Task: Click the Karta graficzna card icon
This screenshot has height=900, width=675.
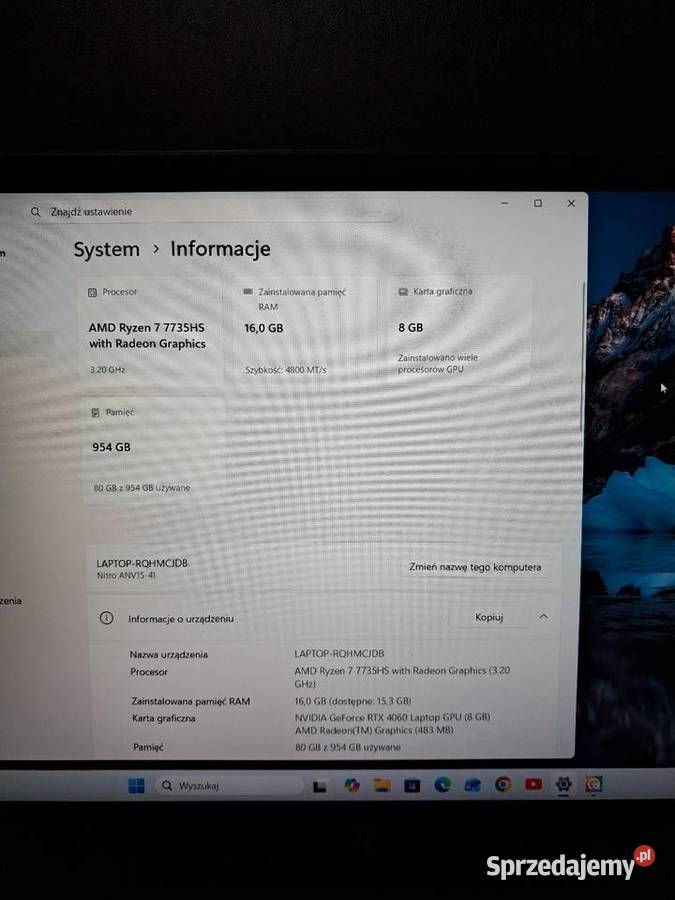Action: point(404,292)
